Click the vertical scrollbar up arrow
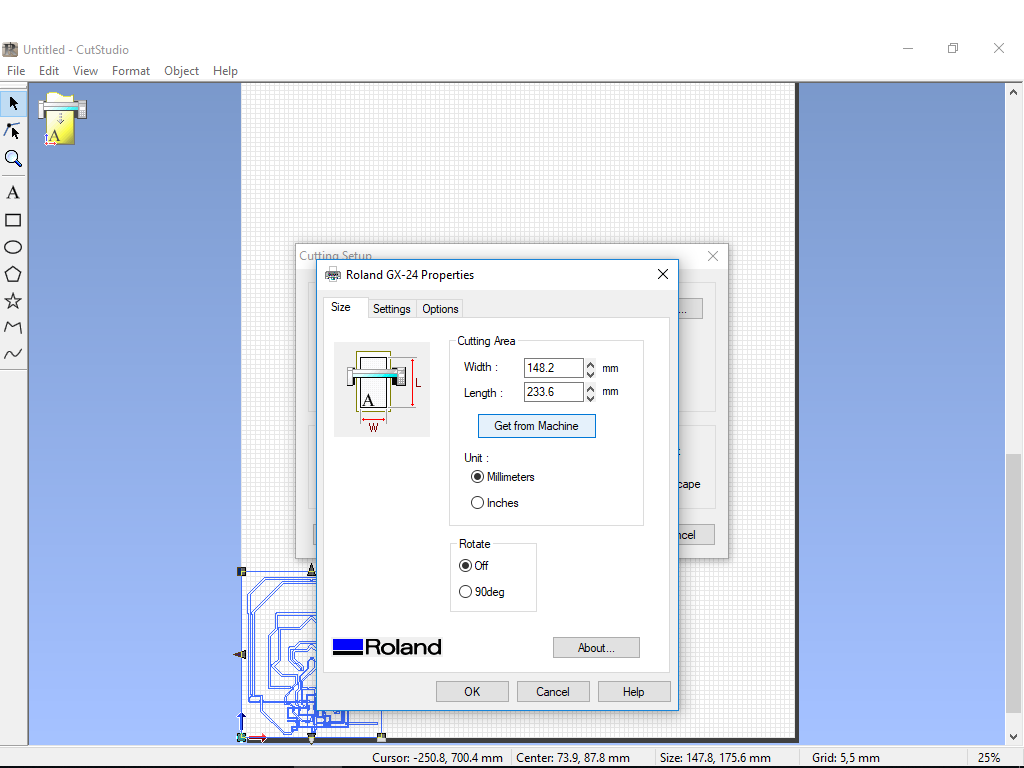The height and width of the screenshot is (768, 1024). 1014,92
